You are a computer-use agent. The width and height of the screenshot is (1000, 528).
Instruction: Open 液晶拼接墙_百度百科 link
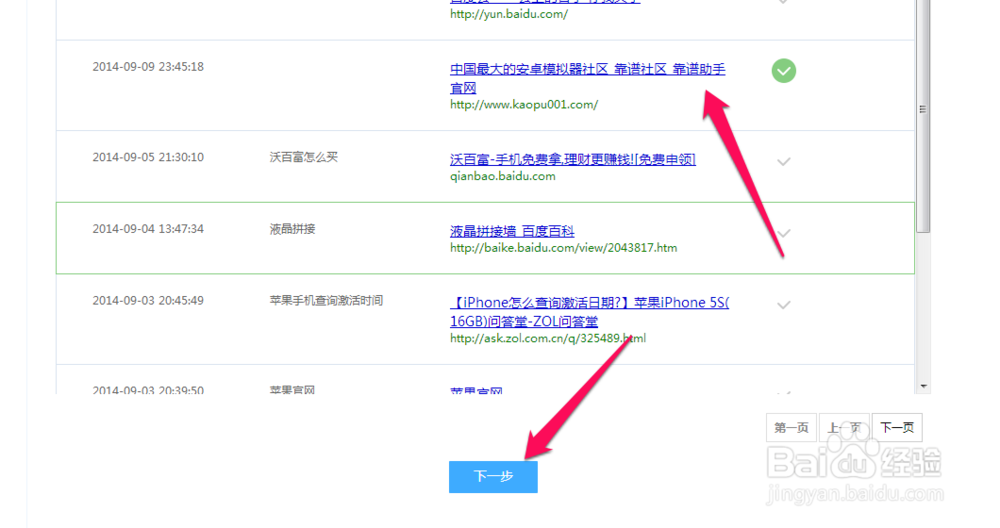pyautogui.click(x=512, y=231)
